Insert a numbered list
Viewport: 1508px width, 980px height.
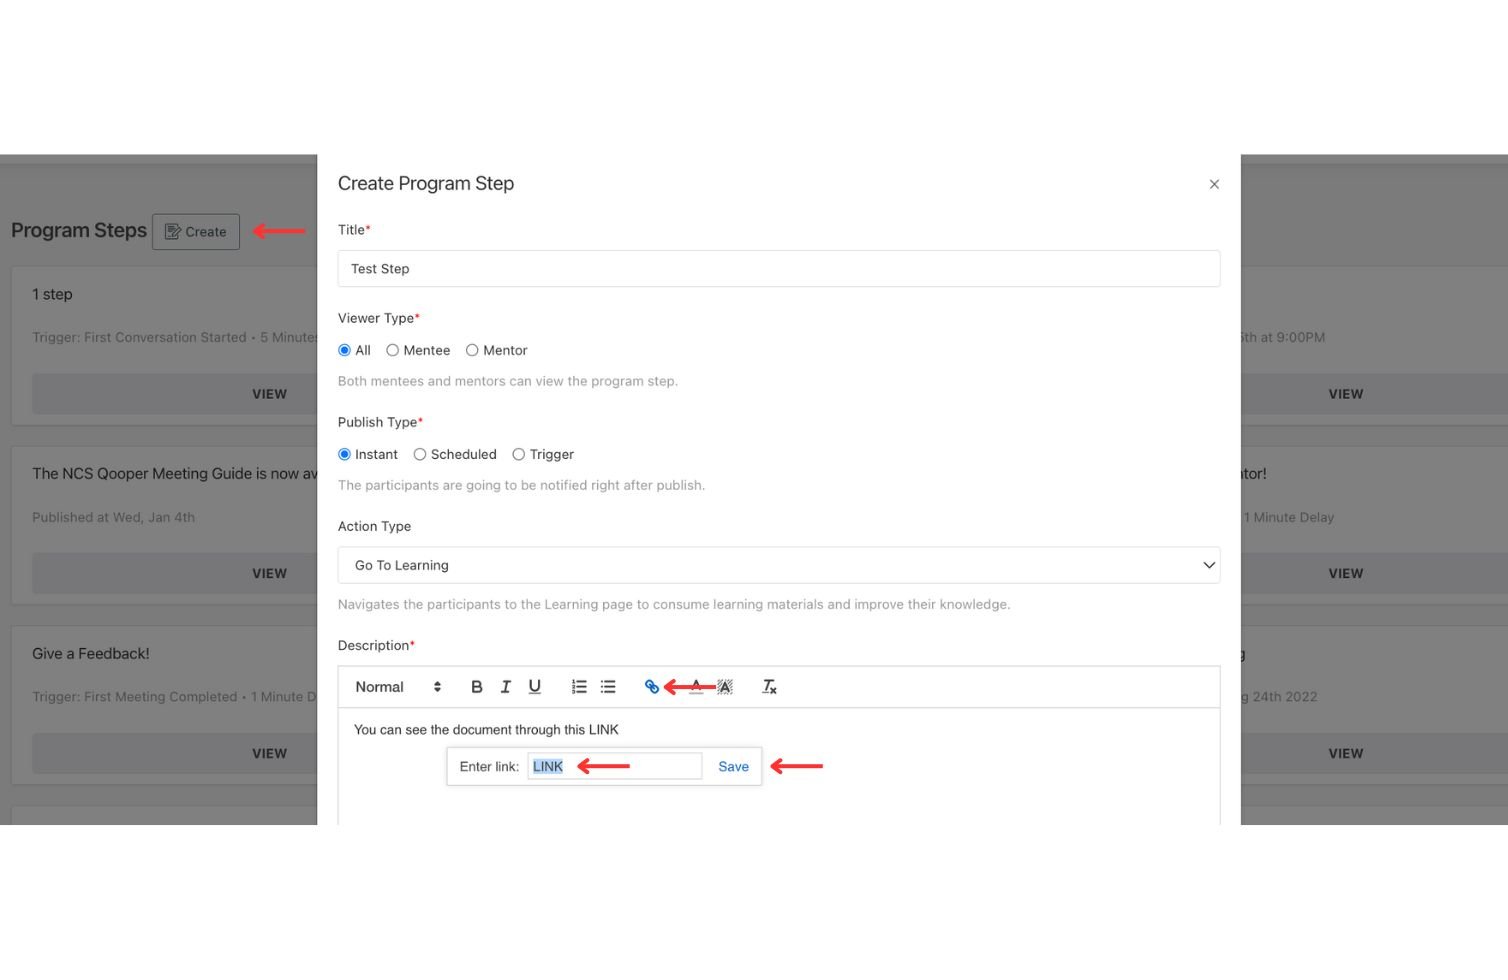(x=578, y=686)
